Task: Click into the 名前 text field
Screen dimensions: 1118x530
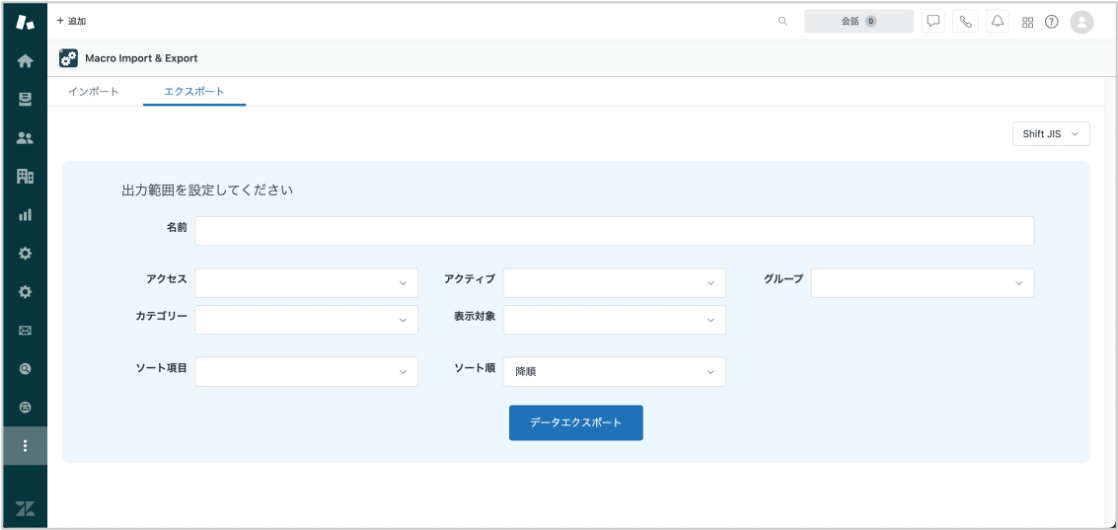Action: pyautogui.click(x=615, y=231)
